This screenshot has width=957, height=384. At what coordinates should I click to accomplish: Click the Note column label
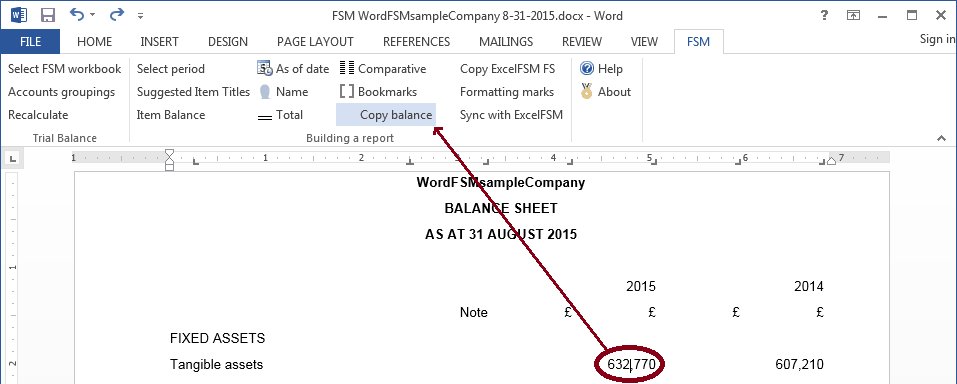pos(474,313)
